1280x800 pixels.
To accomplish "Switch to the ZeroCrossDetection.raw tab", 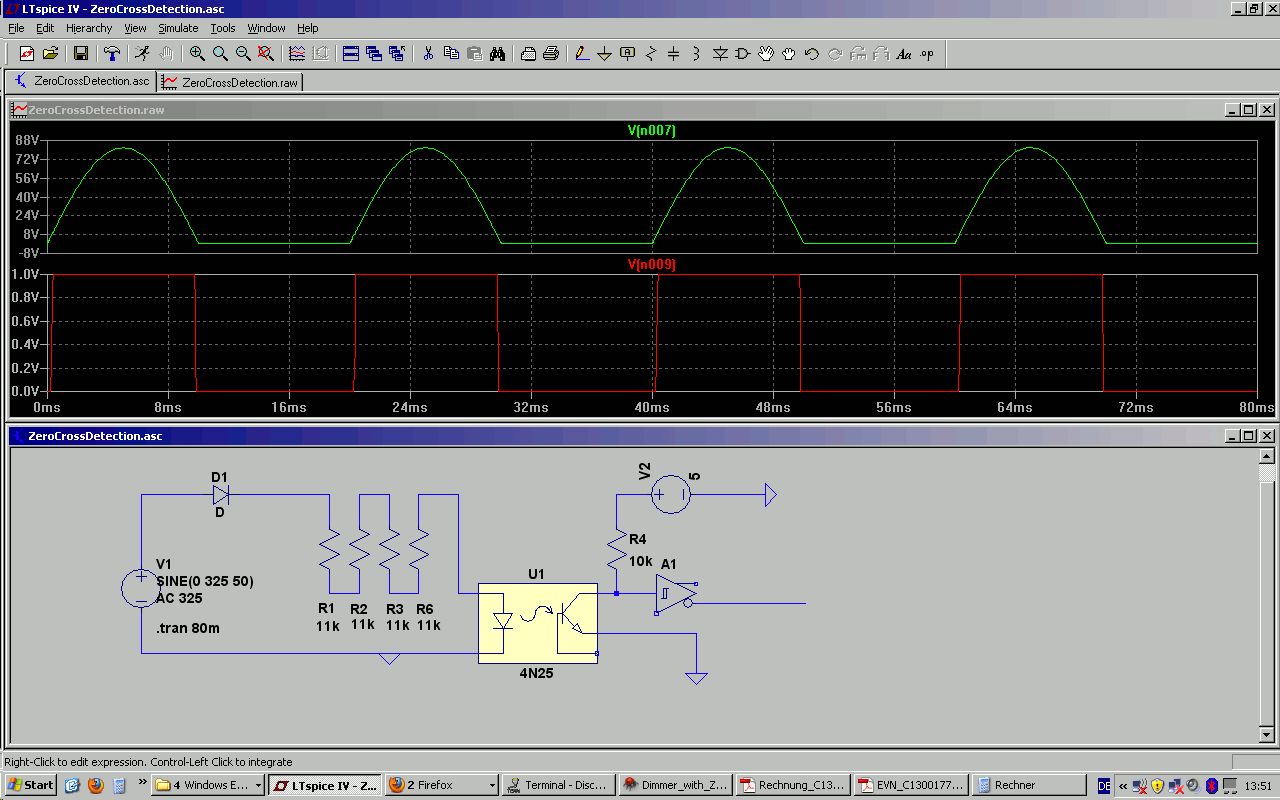I will click(x=231, y=82).
